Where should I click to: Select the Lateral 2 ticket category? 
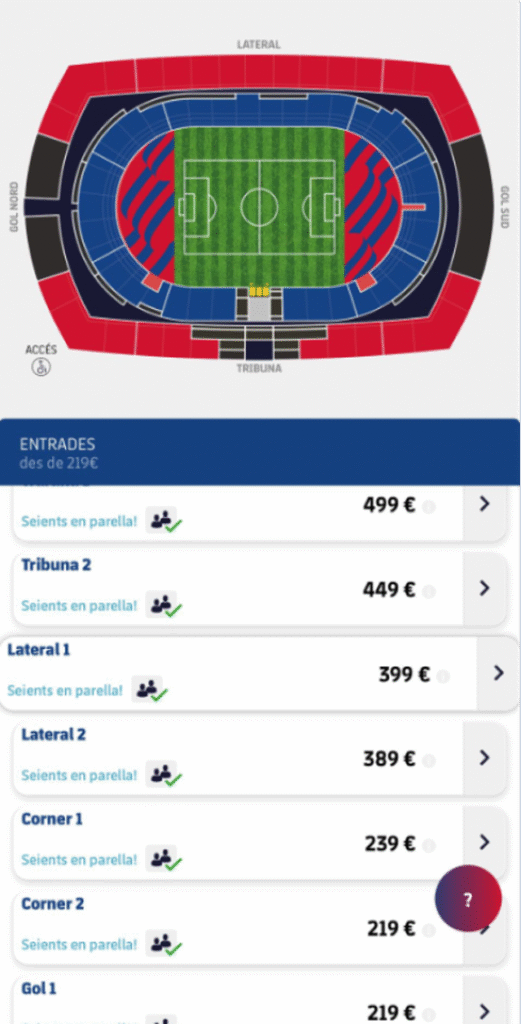(x=260, y=758)
